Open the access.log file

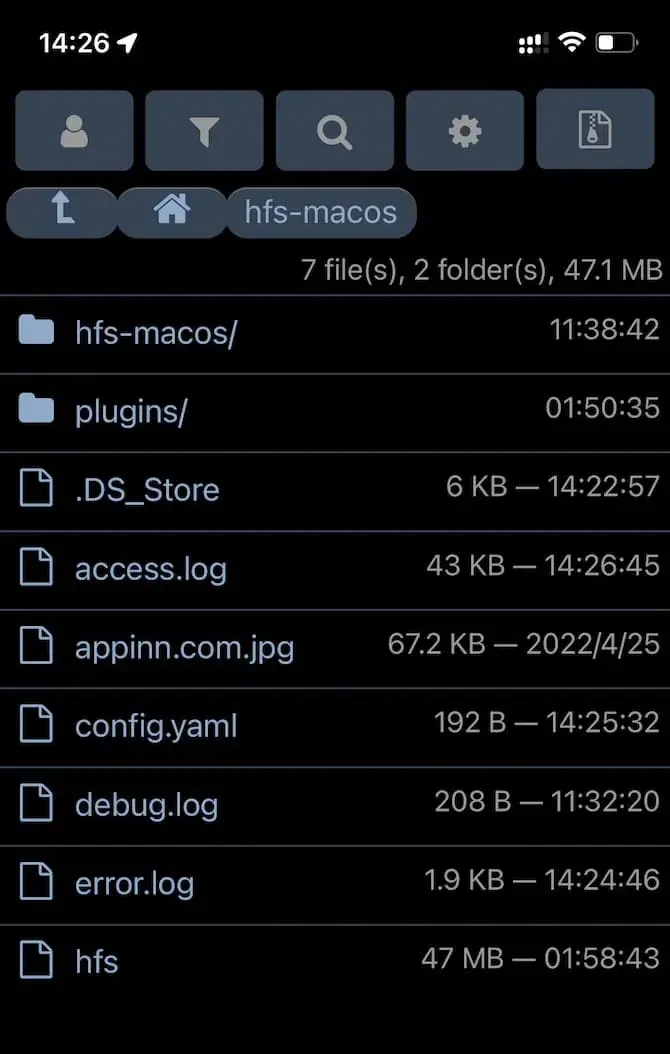tap(151, 569)
